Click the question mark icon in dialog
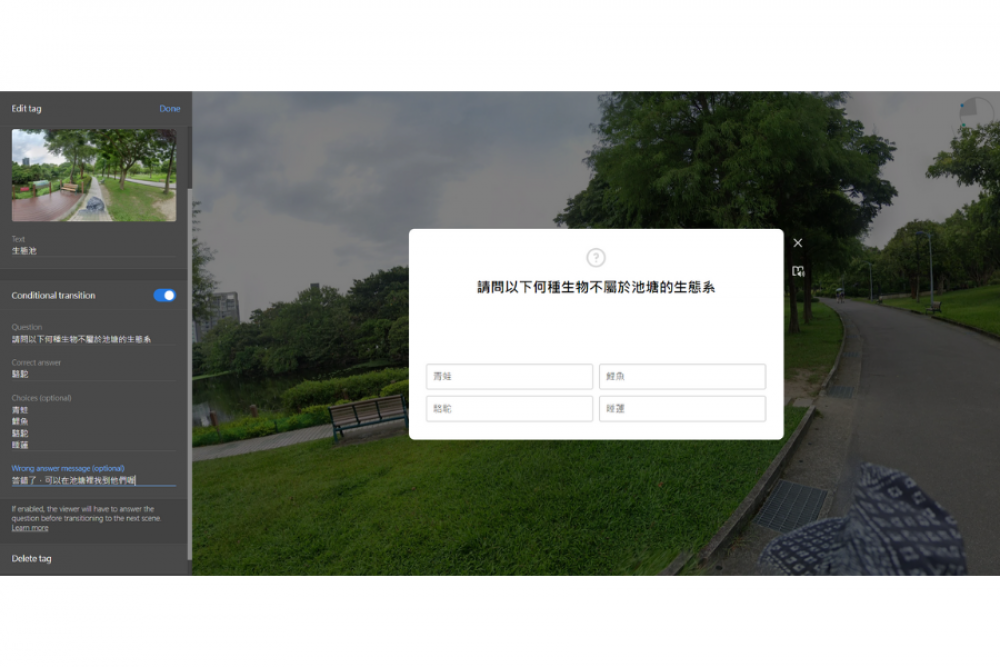The image size is (1000, 667). tap(596, 258)
